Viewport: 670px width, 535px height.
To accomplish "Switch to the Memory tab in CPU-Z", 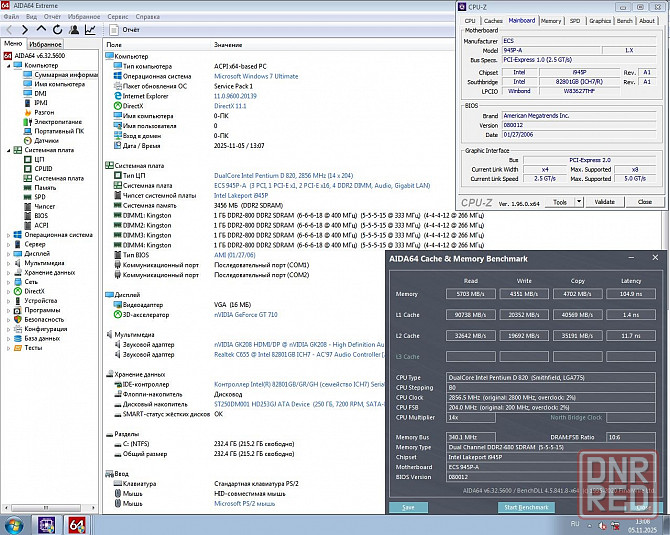I will (551, 20).
